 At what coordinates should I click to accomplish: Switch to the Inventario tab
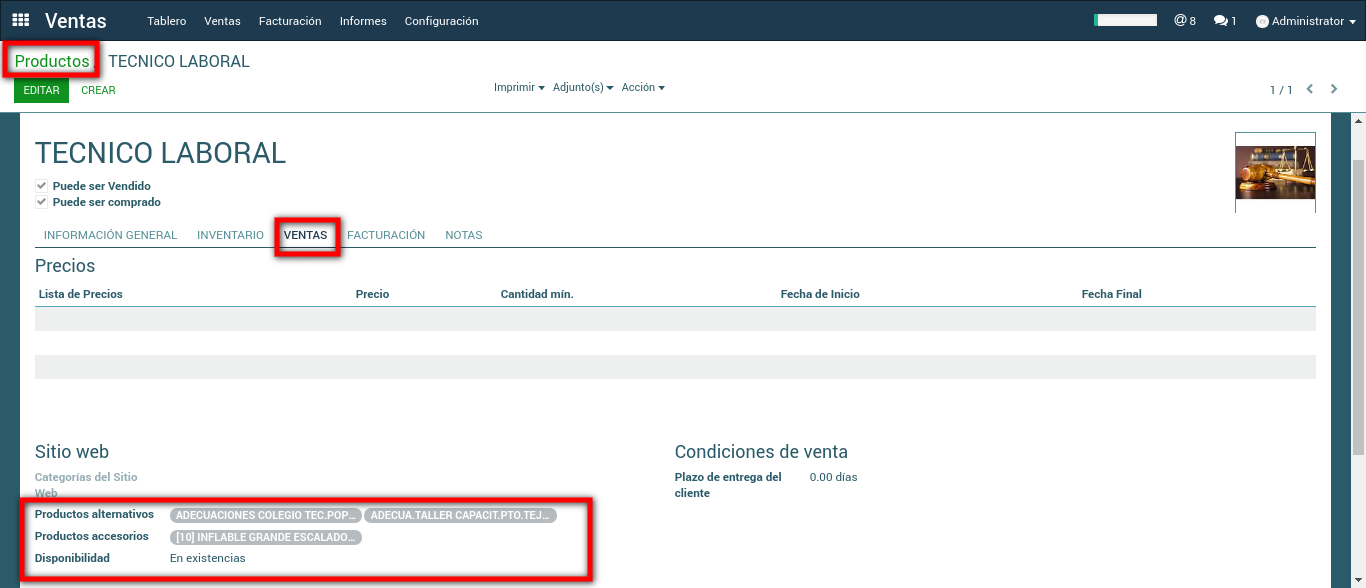point(230,235)
